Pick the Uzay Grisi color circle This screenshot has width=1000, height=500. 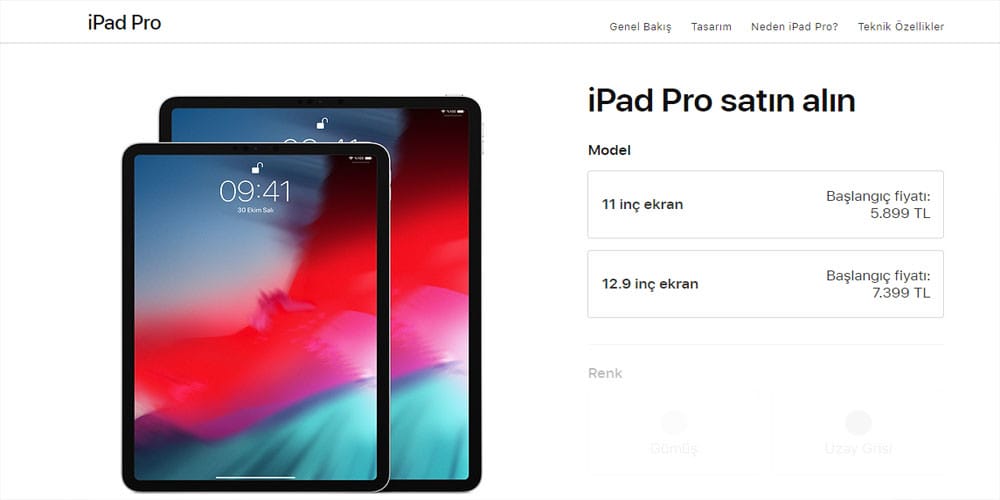click(x=858, y=423)
